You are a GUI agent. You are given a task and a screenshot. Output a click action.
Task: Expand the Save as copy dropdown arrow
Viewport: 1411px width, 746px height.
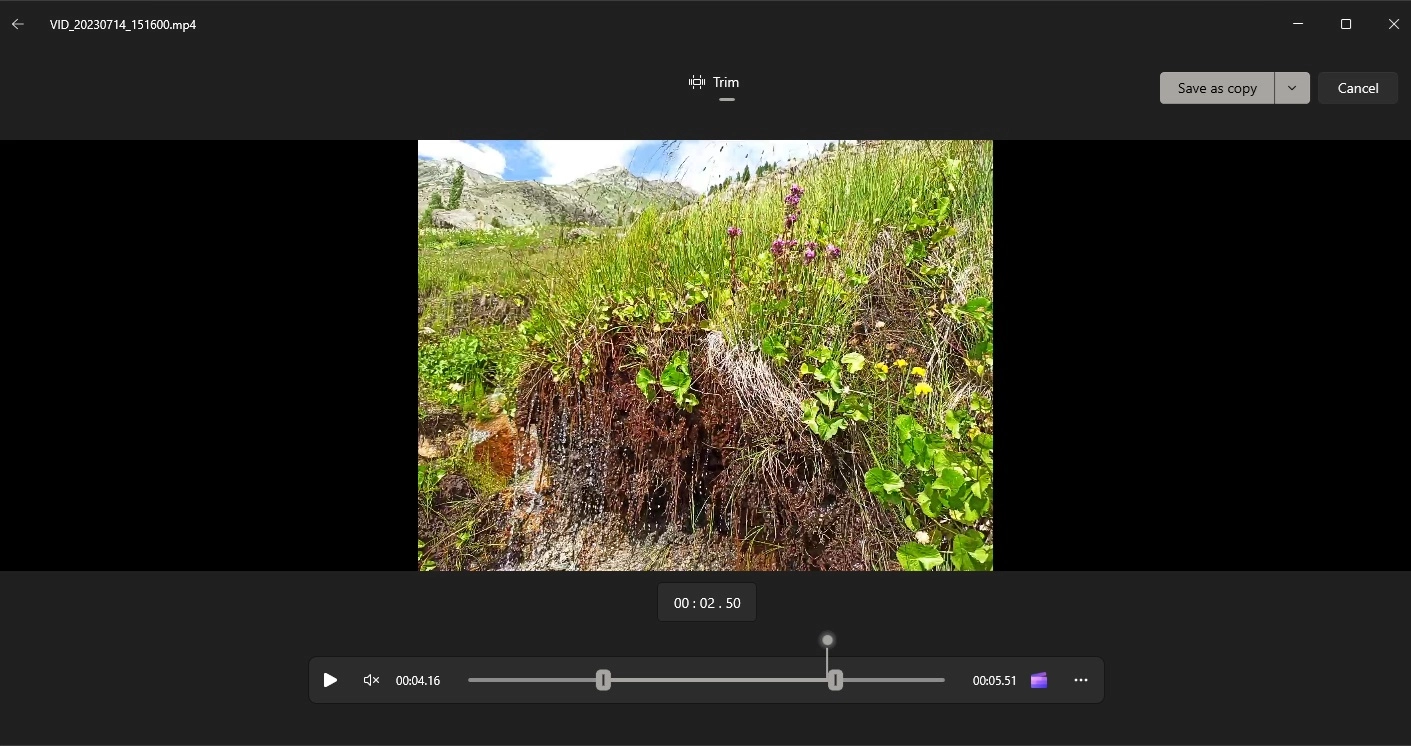coord(1292,88)
